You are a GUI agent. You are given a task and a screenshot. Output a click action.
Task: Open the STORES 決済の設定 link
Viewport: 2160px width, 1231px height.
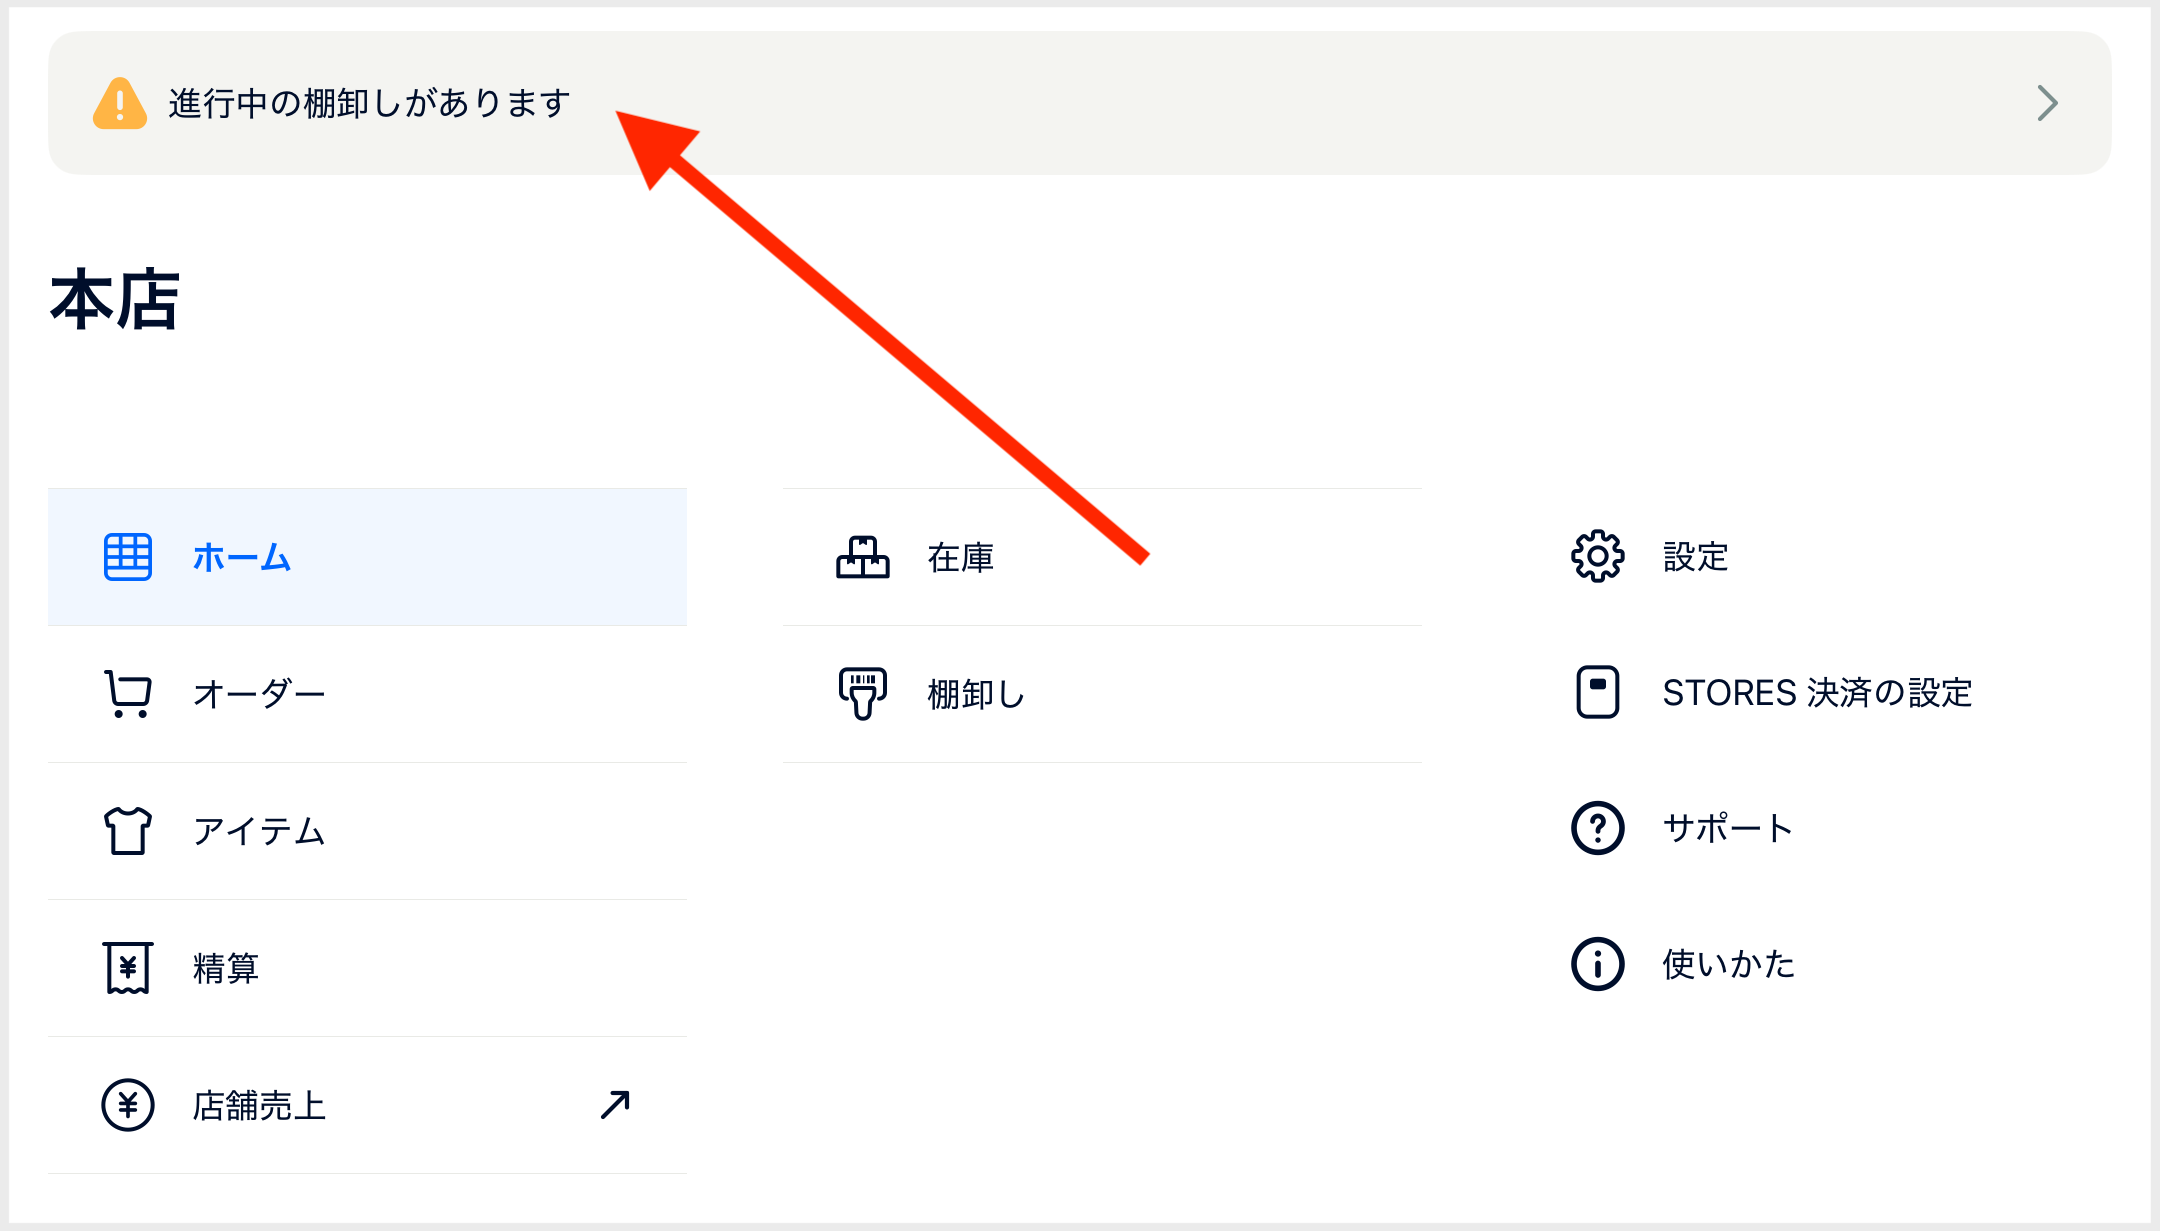1817,692
